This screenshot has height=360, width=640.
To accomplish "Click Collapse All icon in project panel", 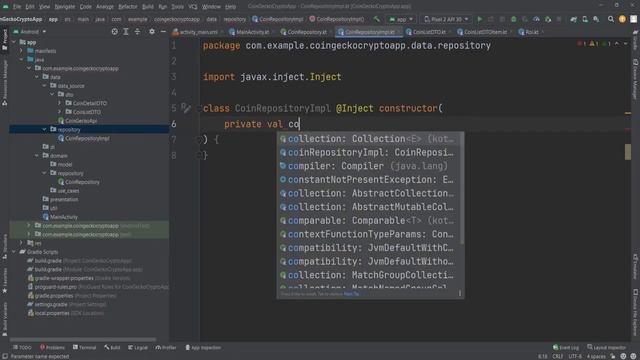I will (137, 31).
